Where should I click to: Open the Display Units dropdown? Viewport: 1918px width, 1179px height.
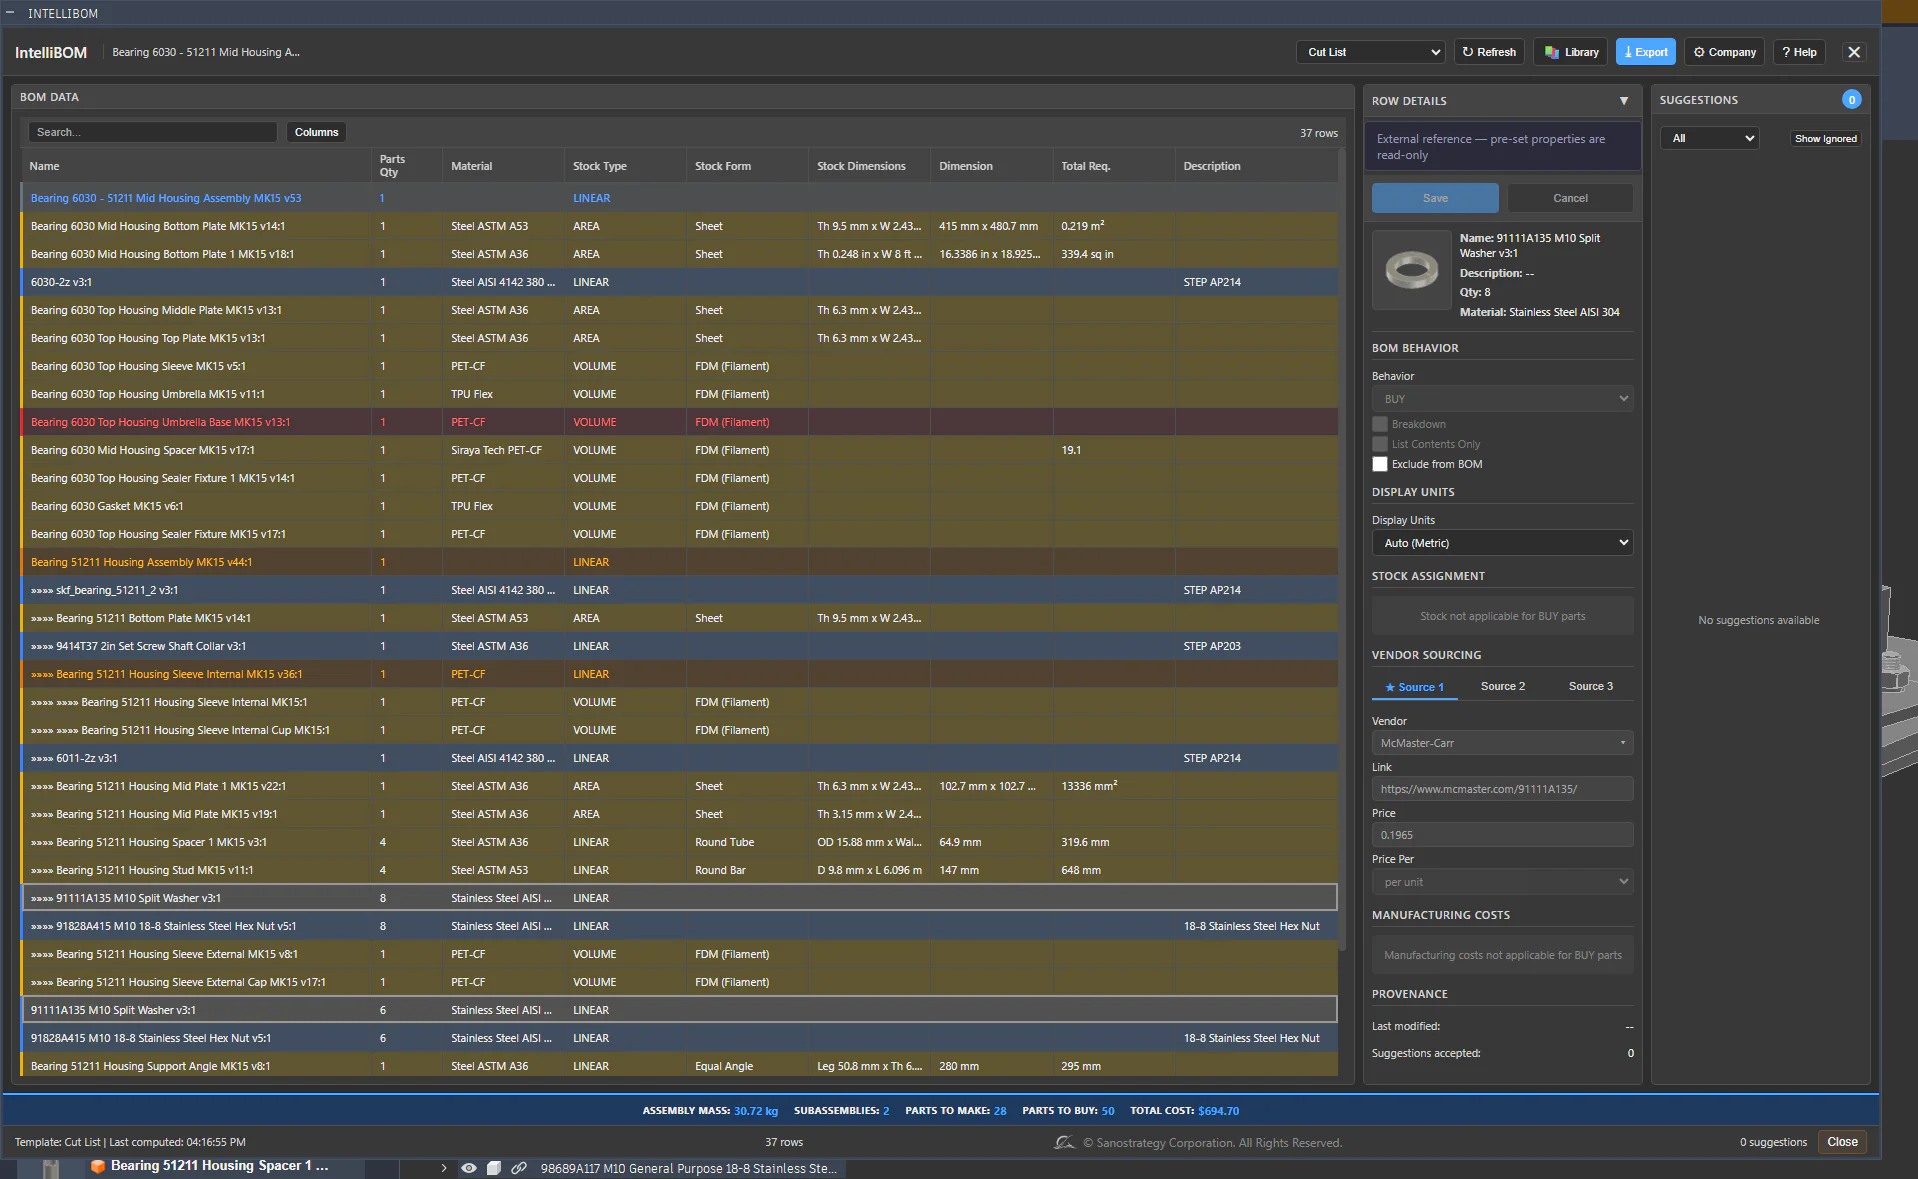coord(1502,543)
